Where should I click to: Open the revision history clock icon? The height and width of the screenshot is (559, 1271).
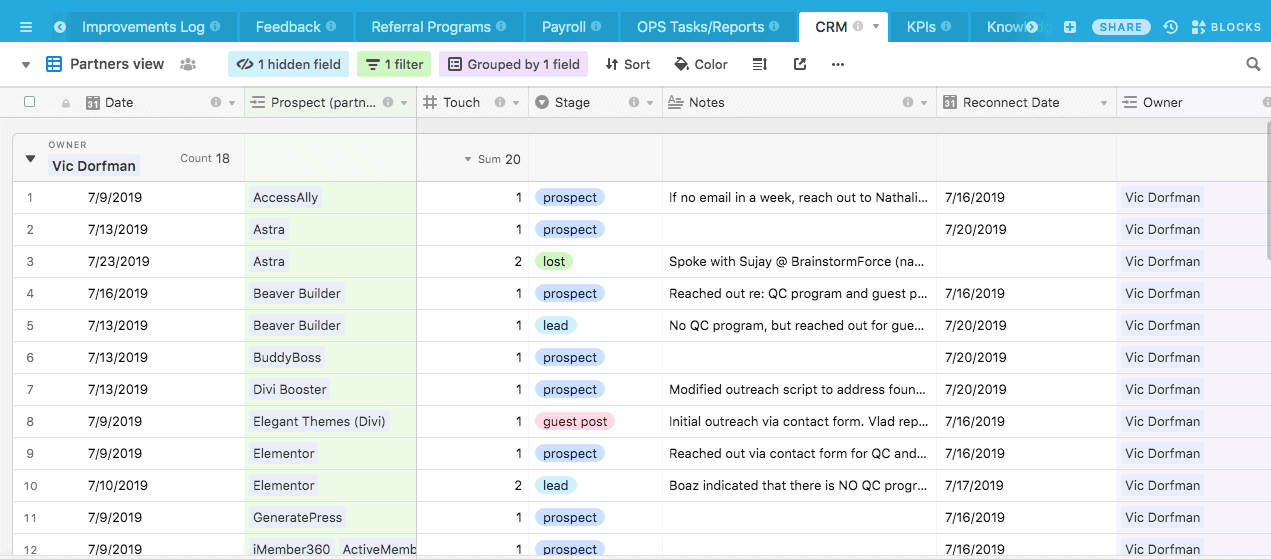[1170, 27]
